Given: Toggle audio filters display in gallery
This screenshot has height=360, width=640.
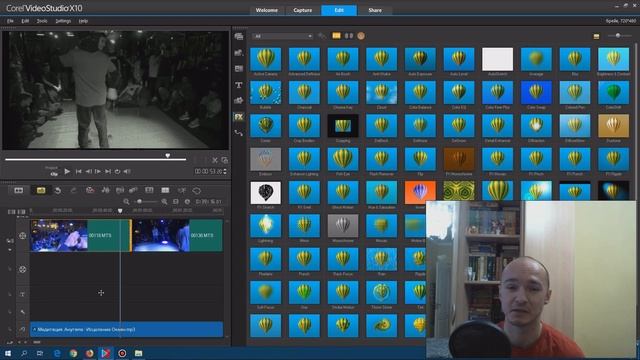Looking at the screenshot, I should tap(349, 36).
